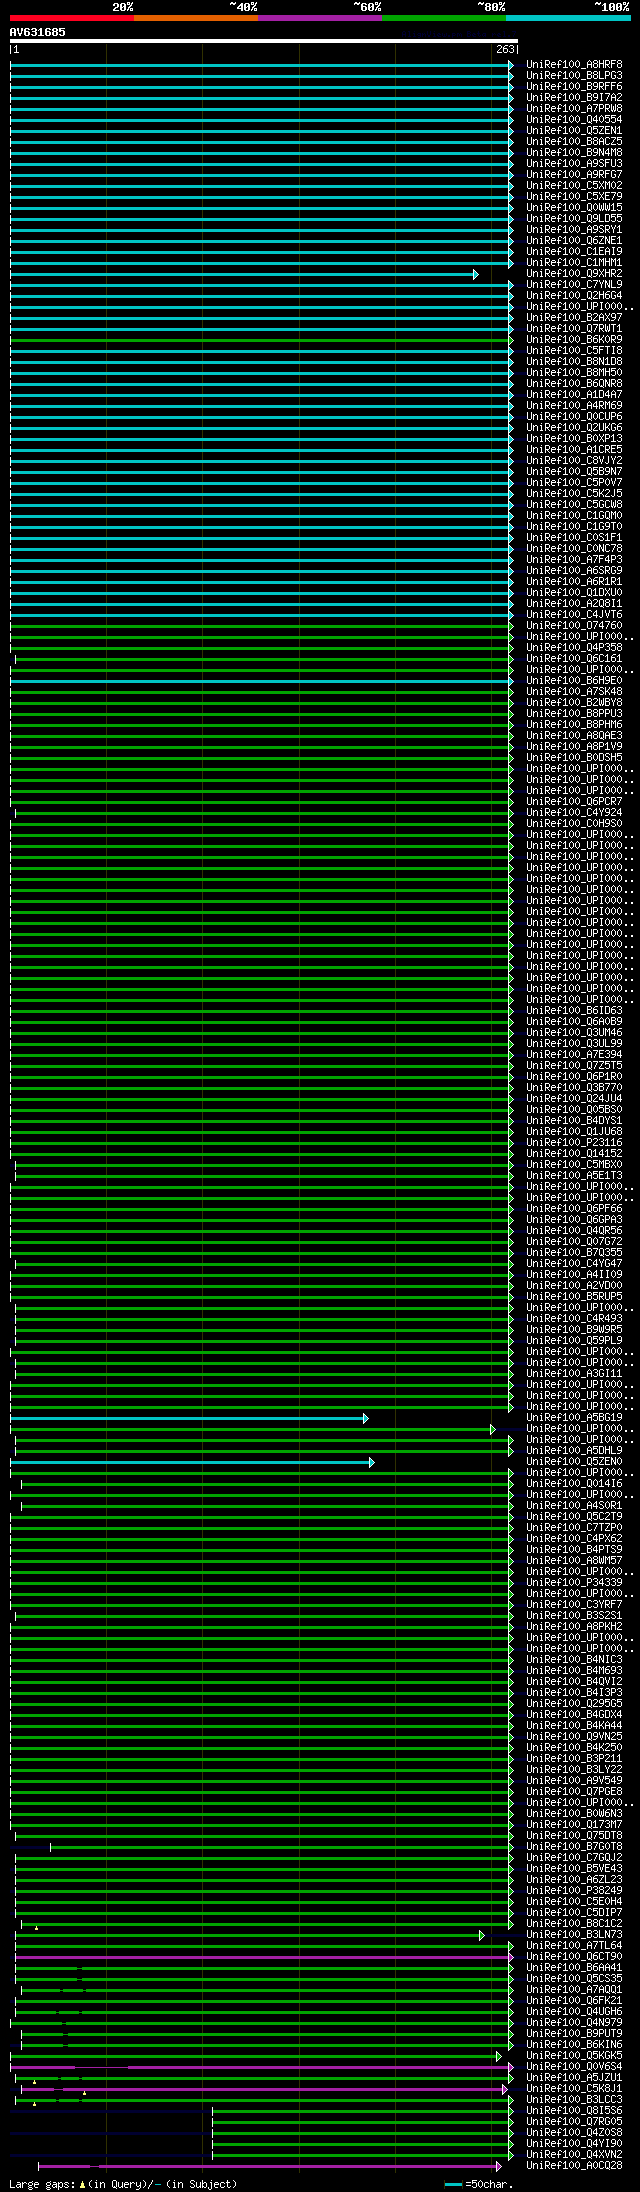Click label UniRef100_B4NIC3
640x2192 pixels.
click(x=574, y=1660)
